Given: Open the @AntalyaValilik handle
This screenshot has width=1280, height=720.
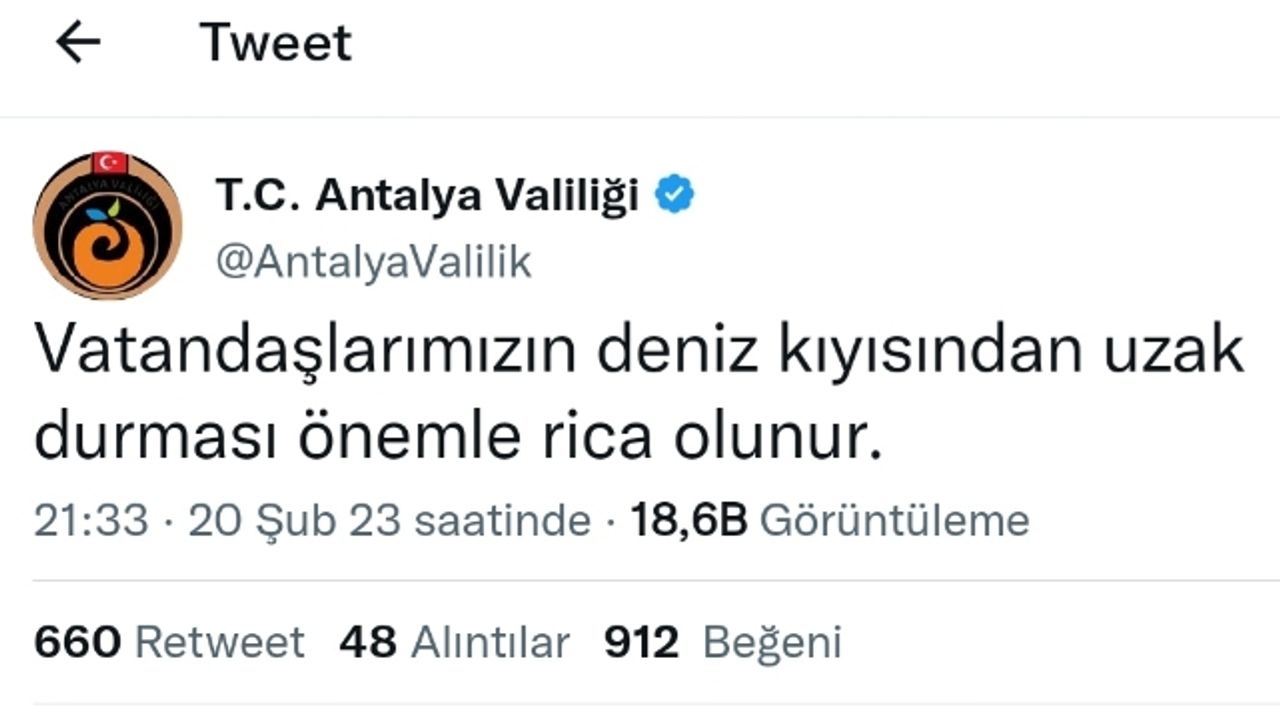Looking at the screenshot, I should click(373, 262).
